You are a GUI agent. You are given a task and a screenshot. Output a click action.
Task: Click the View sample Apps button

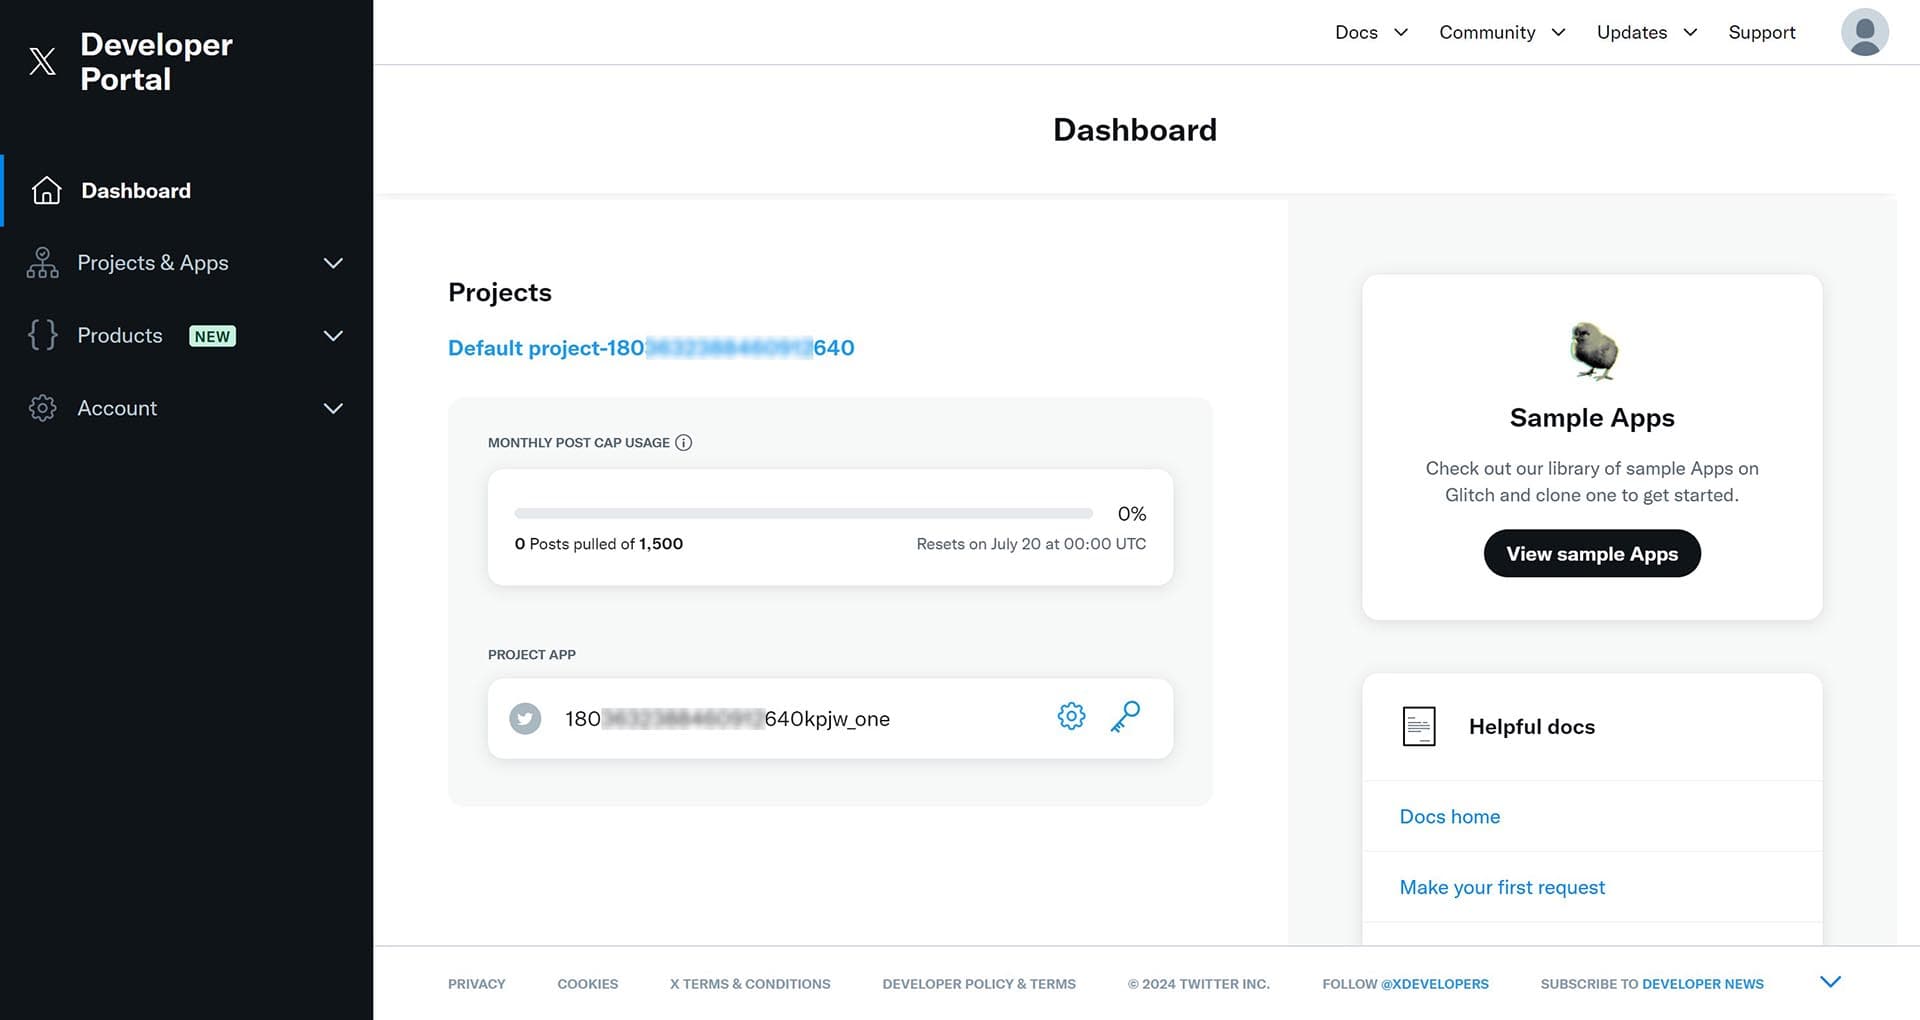[x=1591, y=553]
